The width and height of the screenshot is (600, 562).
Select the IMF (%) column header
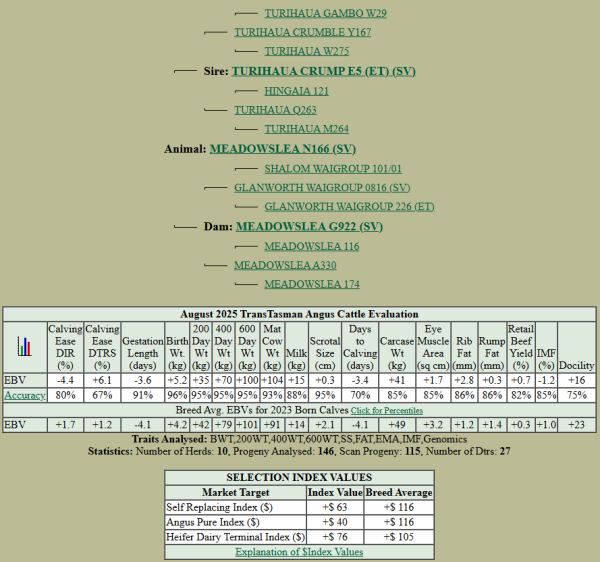[x=546, y=347]
